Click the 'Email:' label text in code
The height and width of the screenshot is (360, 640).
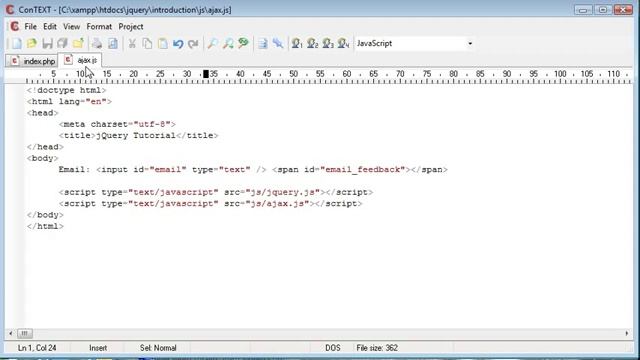click(x=74, y=169)
